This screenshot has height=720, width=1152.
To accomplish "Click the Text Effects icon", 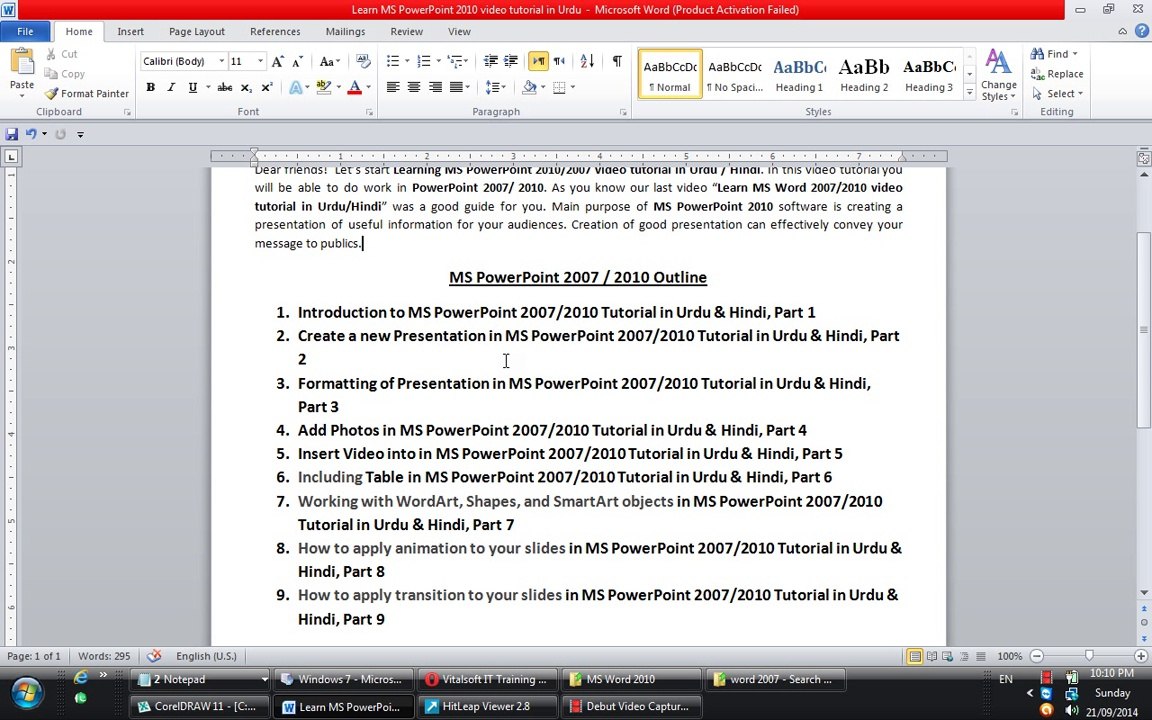I will click(295, 87).
